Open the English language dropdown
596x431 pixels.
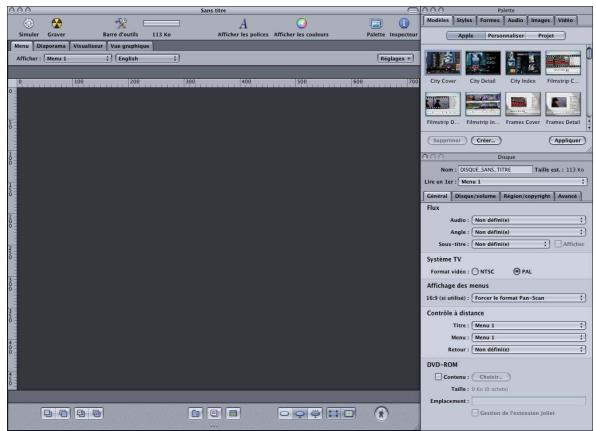point(147,59)
